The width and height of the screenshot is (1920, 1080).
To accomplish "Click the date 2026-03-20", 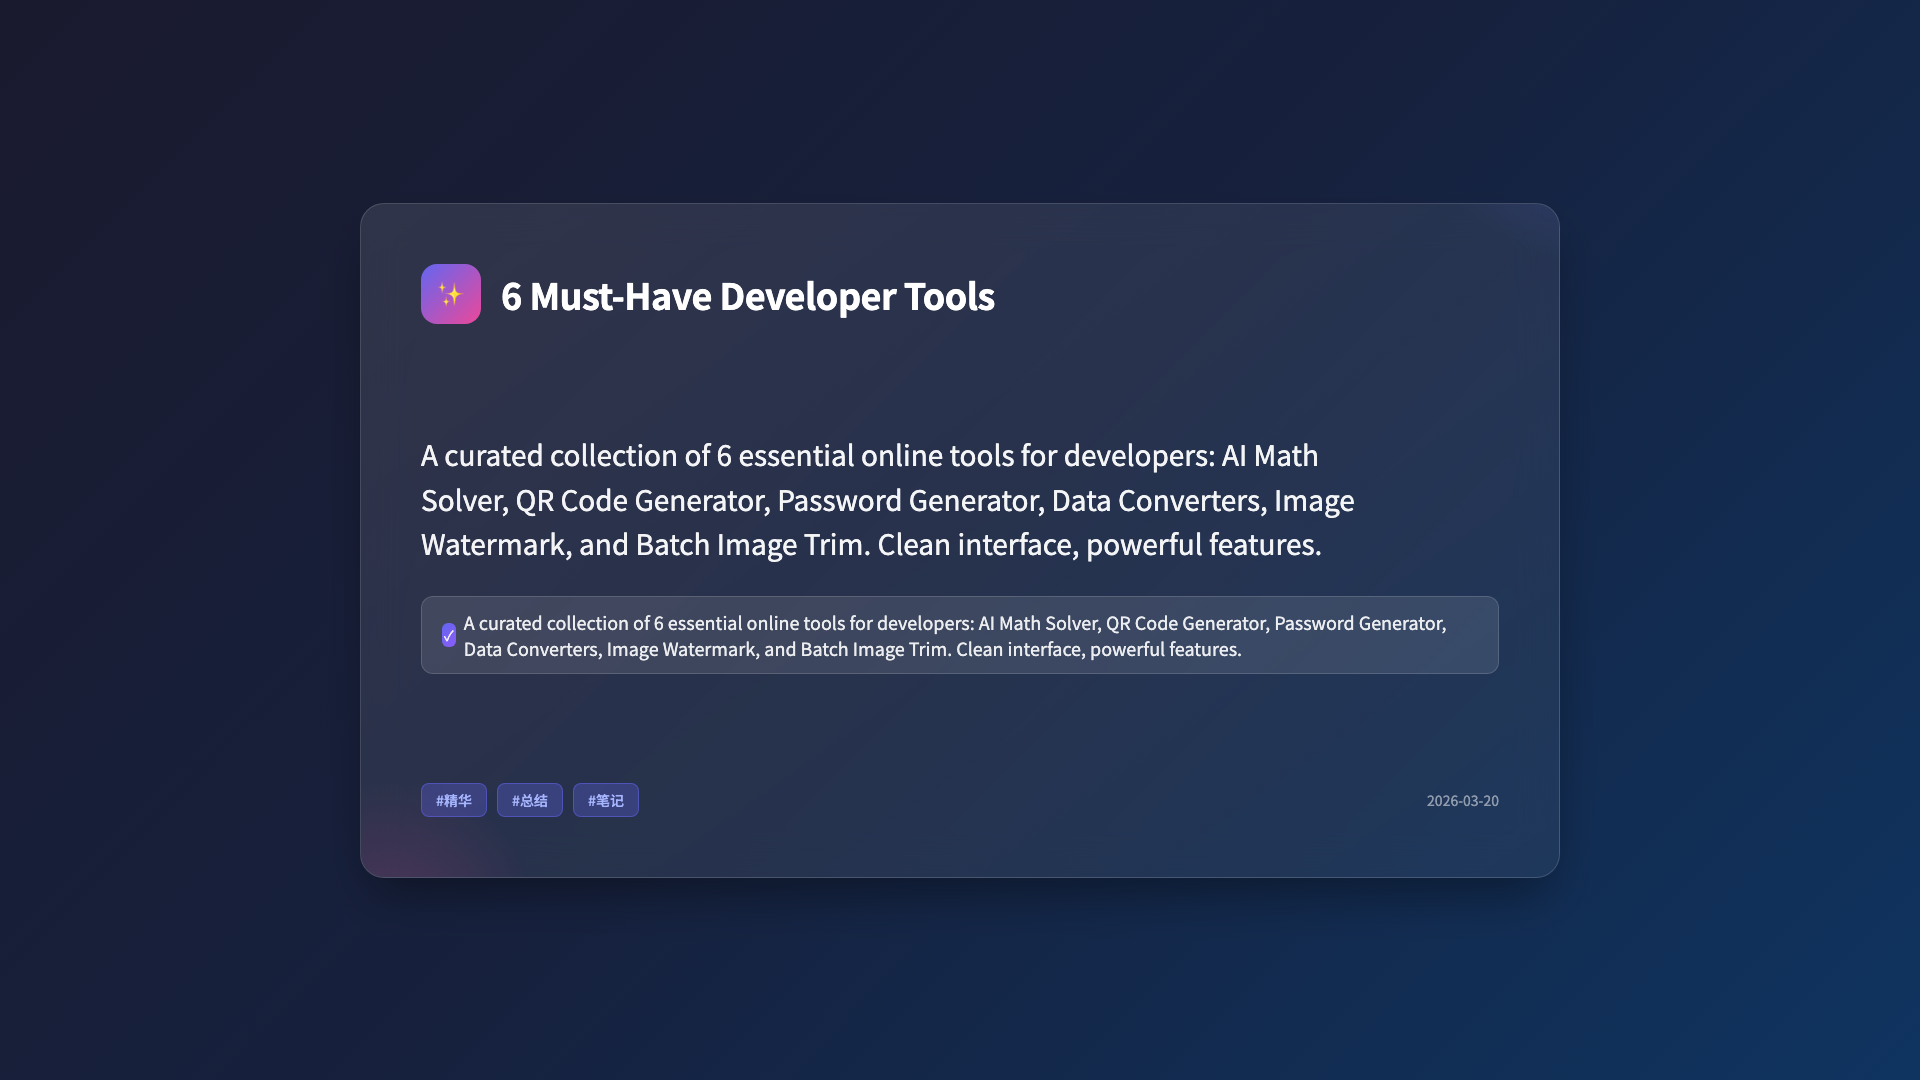I will [1462, 801].
